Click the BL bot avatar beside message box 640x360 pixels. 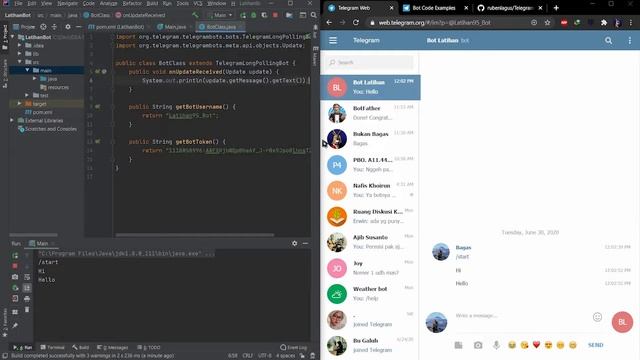coord(622,322)
